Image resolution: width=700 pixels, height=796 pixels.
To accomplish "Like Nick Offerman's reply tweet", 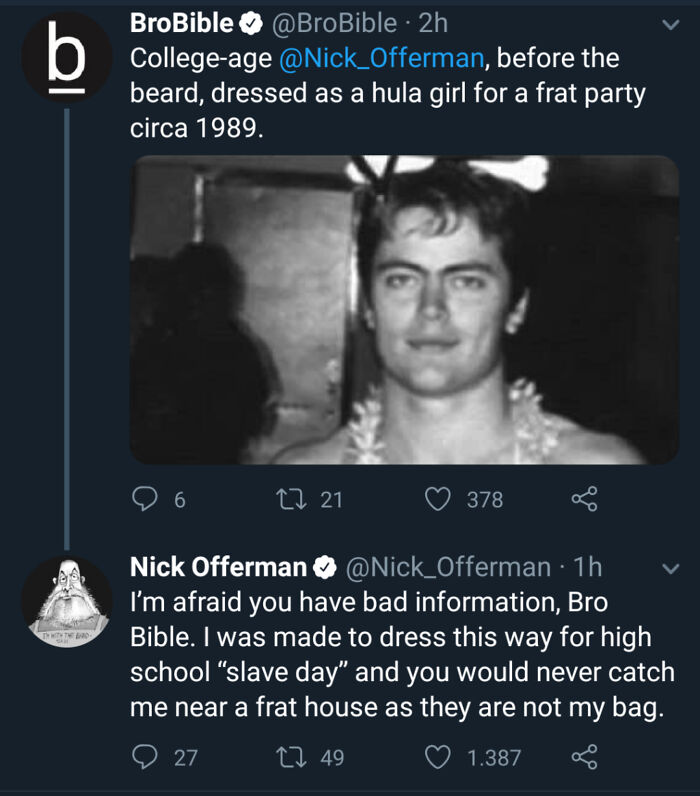I will point(437,758).
